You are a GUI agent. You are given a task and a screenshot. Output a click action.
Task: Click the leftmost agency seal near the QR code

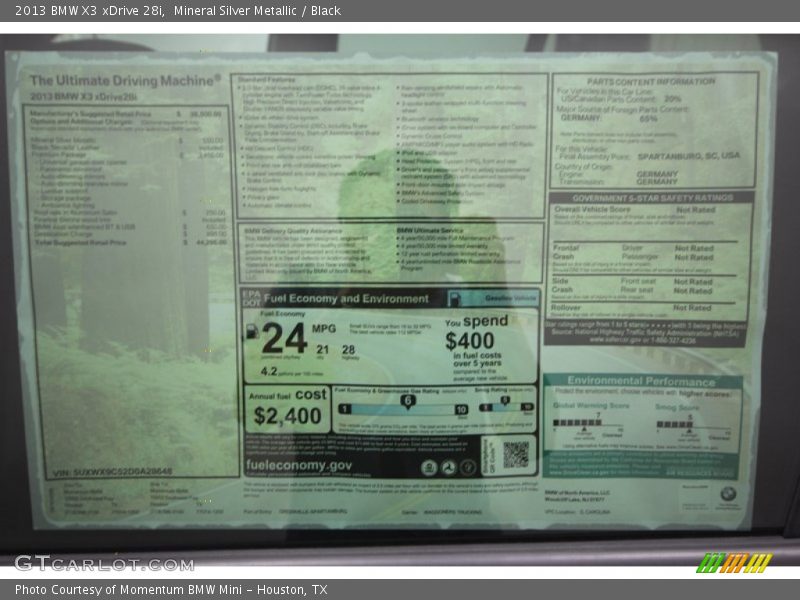click(429, 467)
